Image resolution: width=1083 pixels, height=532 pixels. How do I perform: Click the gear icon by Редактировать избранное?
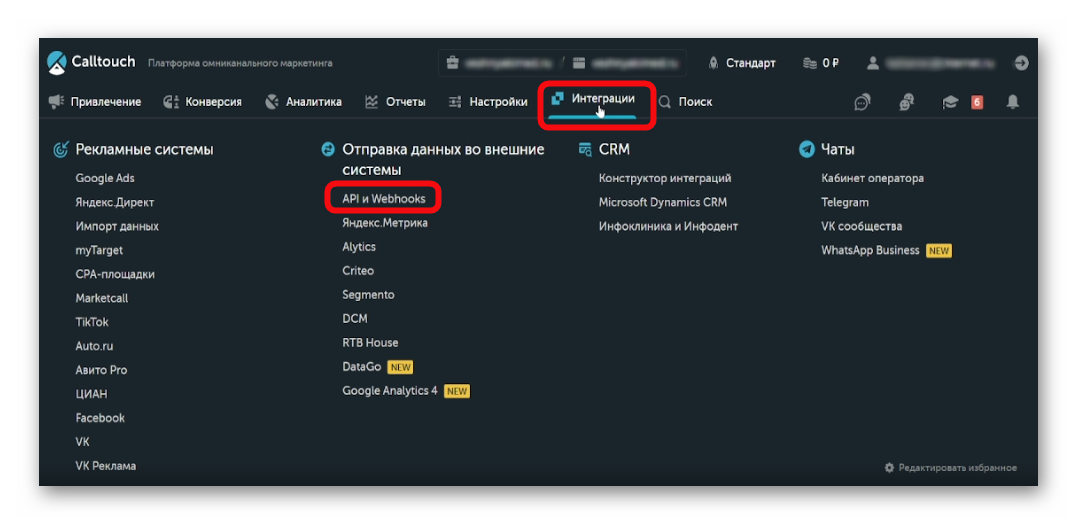point(890,468)
